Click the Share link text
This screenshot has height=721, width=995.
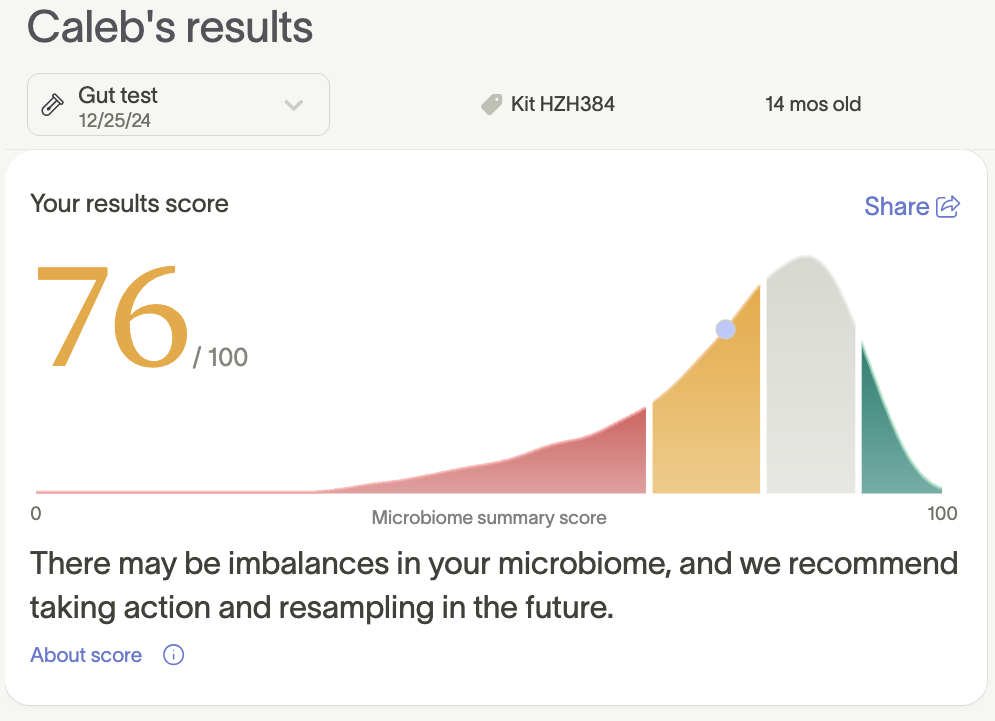896,206
